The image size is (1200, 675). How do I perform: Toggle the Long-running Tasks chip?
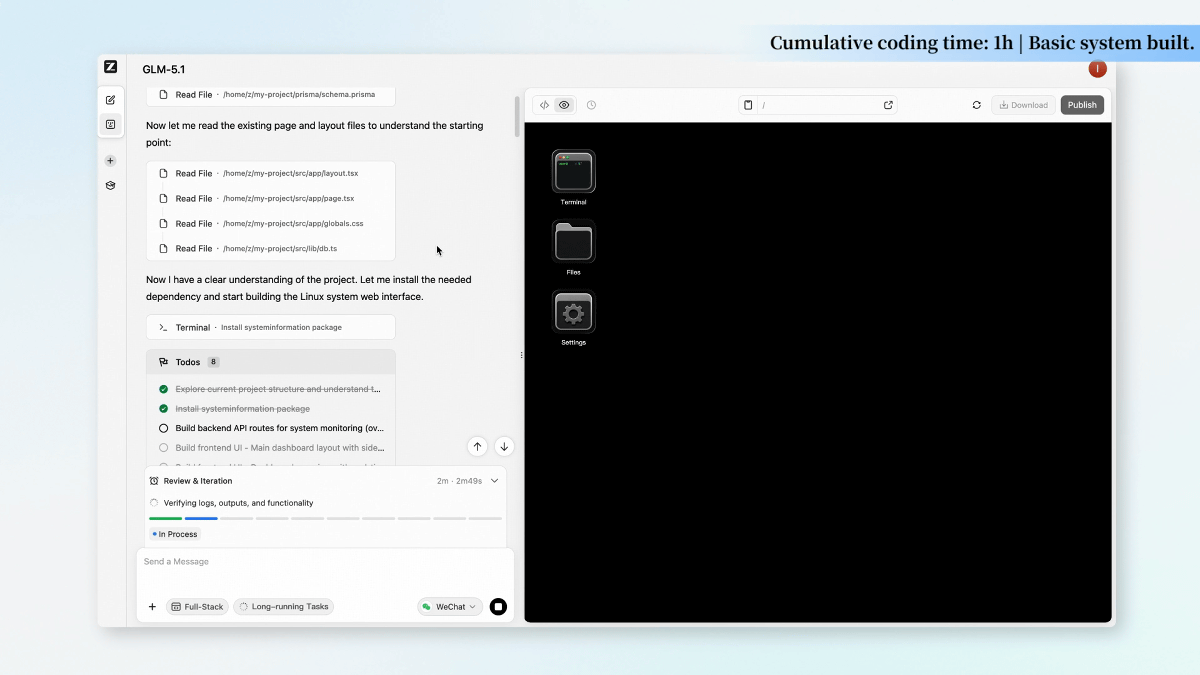[283, 607]
